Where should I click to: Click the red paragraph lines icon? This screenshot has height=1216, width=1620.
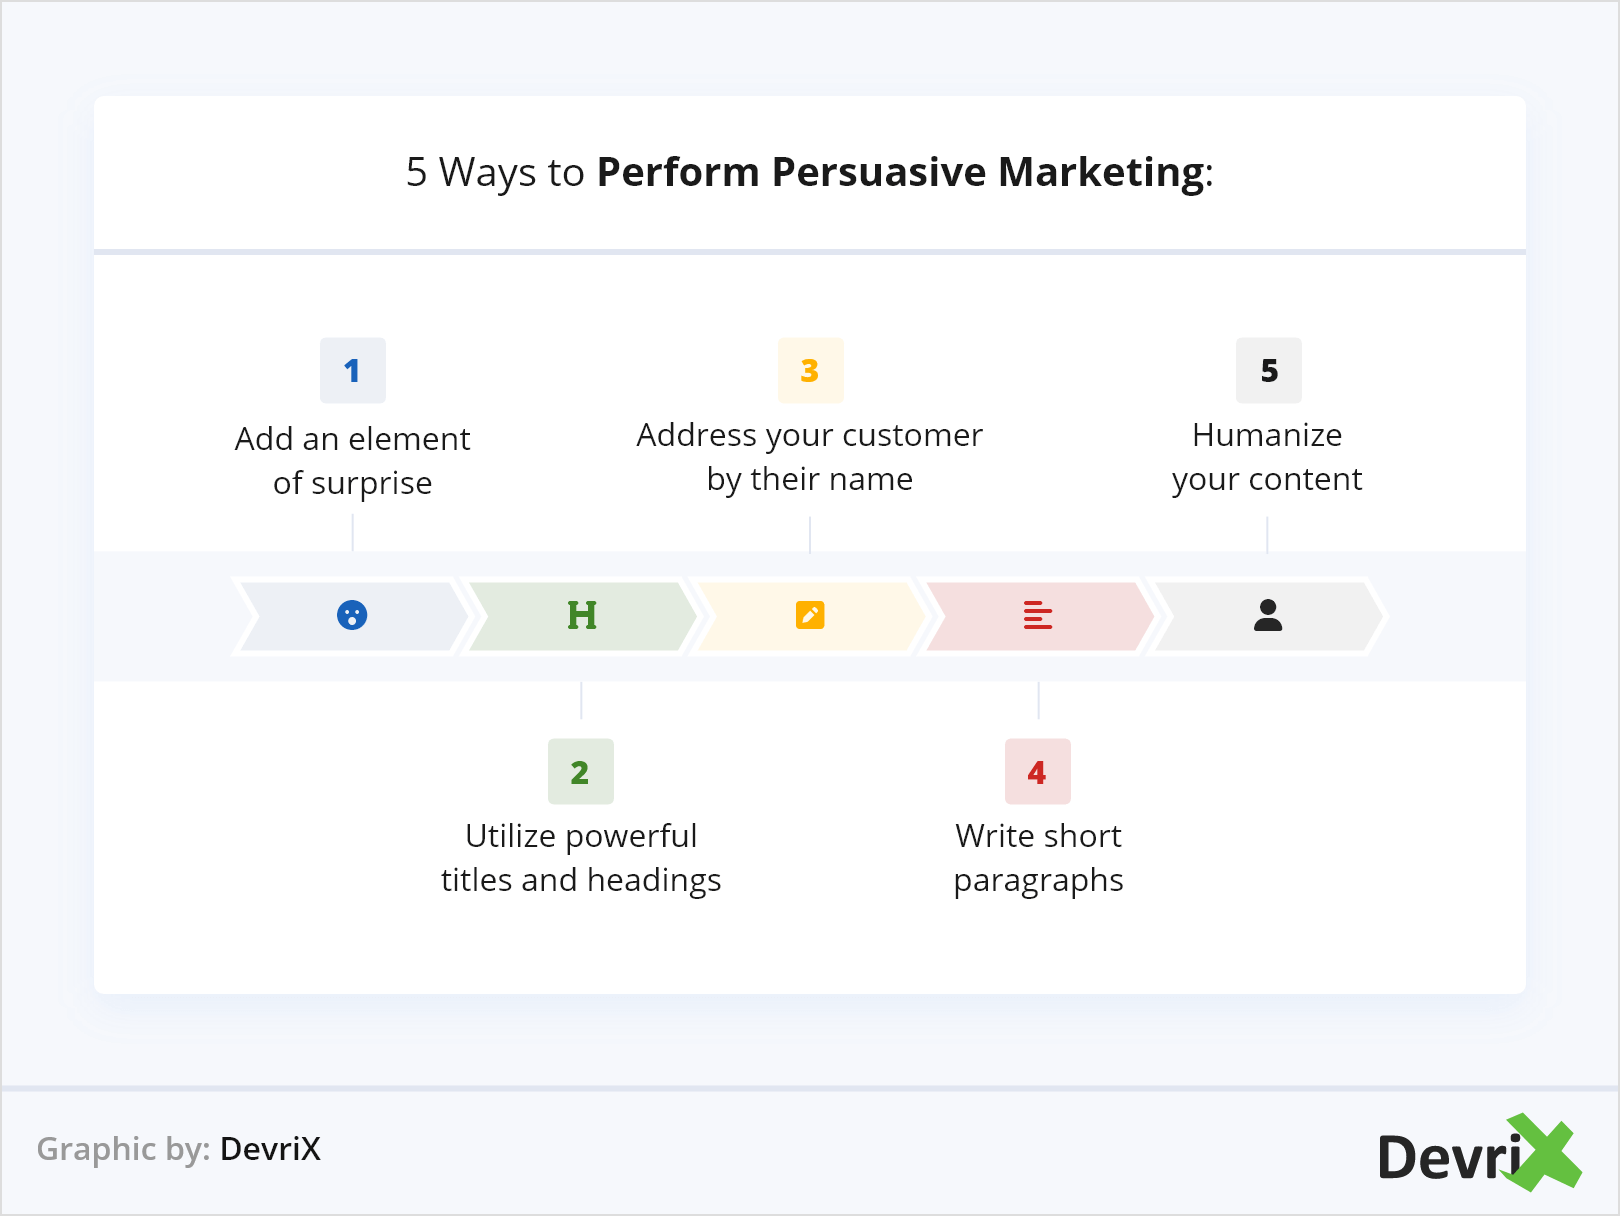coord(1038,615)
